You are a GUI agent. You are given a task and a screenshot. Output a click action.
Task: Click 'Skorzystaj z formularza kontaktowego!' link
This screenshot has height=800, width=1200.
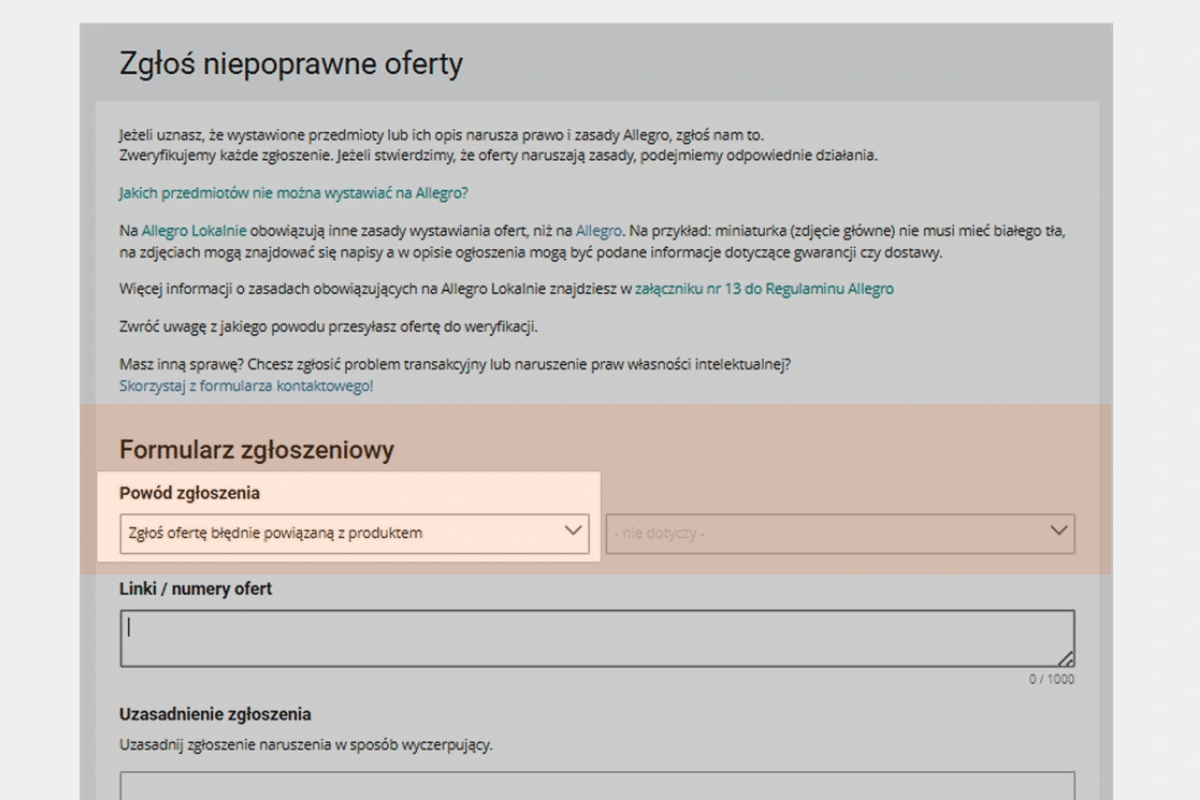click(x=246, y=385)
